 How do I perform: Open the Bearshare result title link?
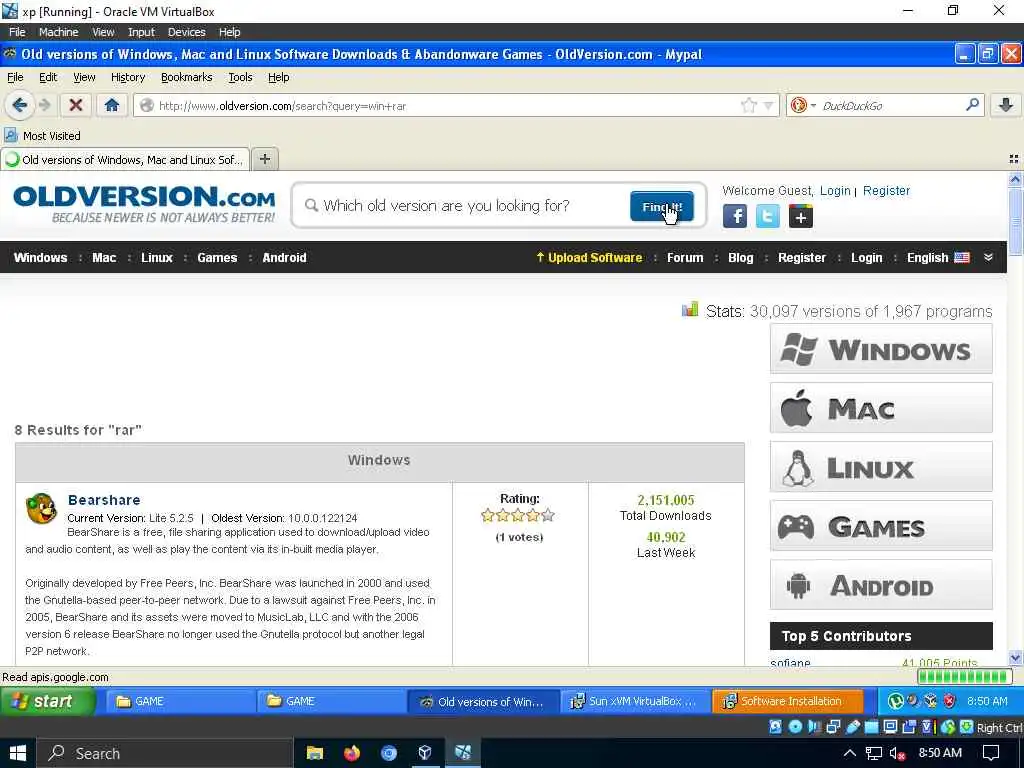(104, 500)
